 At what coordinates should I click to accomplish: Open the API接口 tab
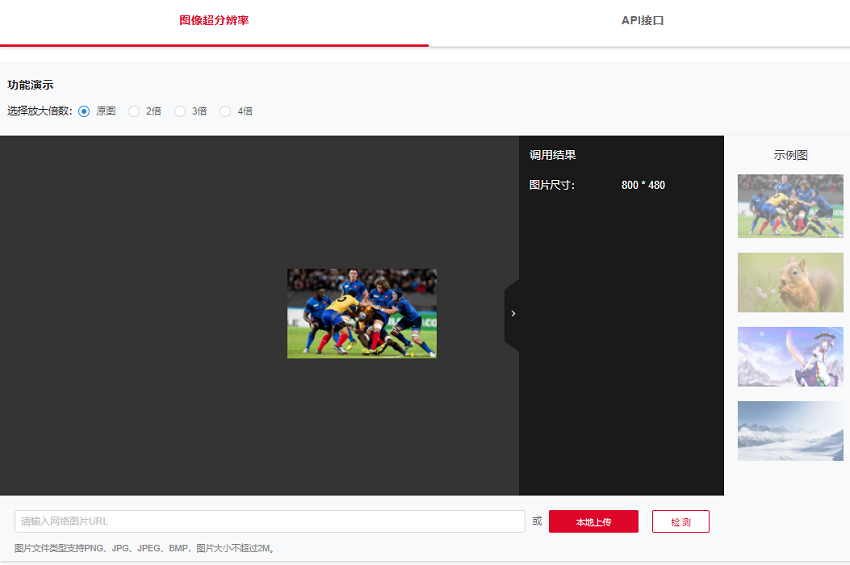(x=642, y=21)
